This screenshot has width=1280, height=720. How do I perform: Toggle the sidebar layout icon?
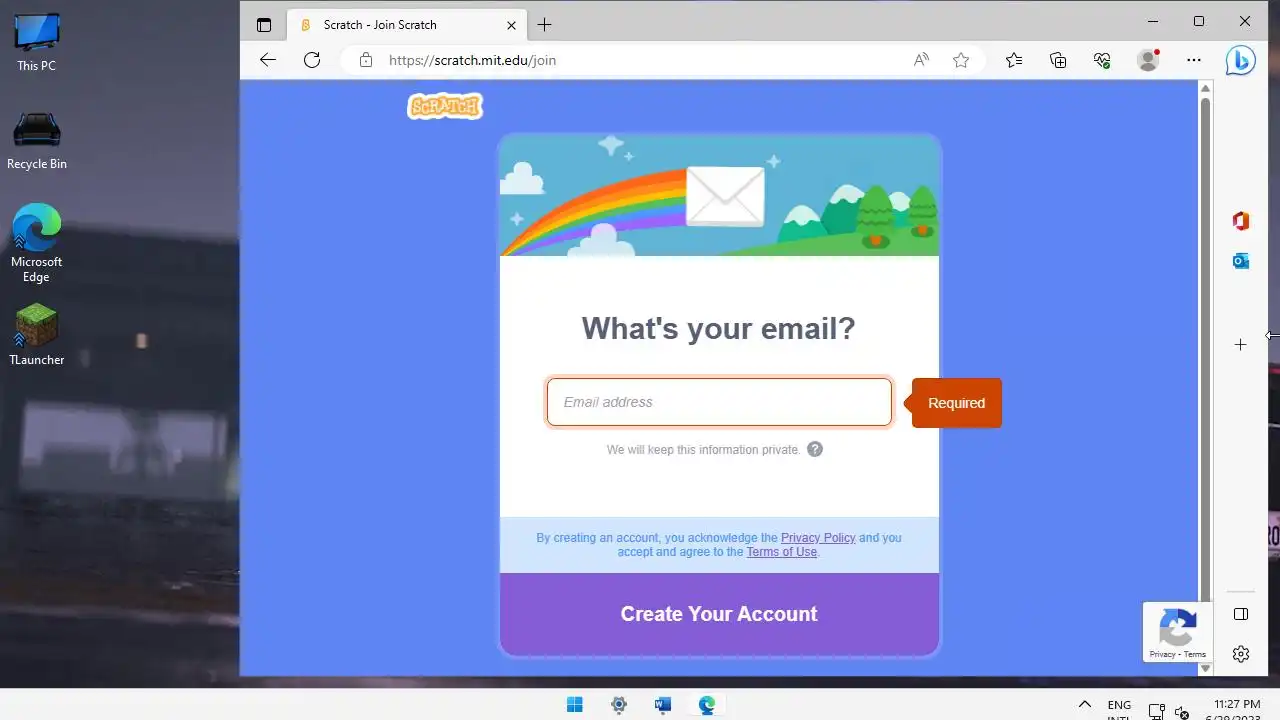click(1241, 614)
